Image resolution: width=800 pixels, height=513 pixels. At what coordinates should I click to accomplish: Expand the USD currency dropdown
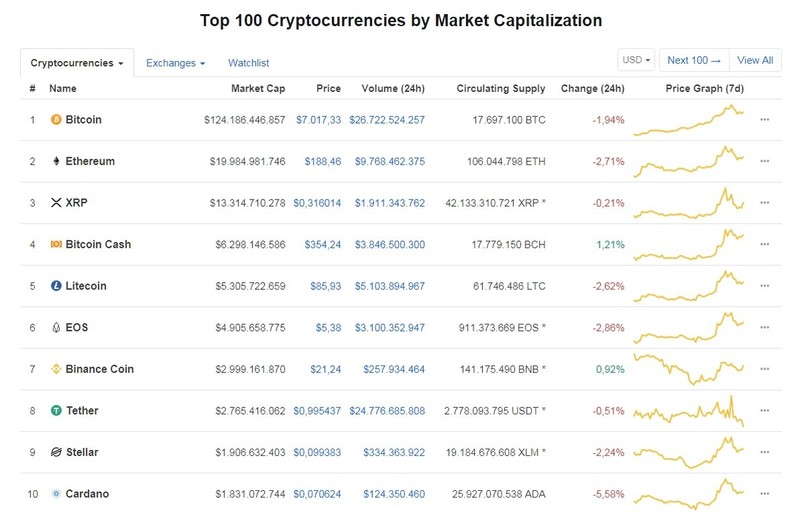coord(636,60)
